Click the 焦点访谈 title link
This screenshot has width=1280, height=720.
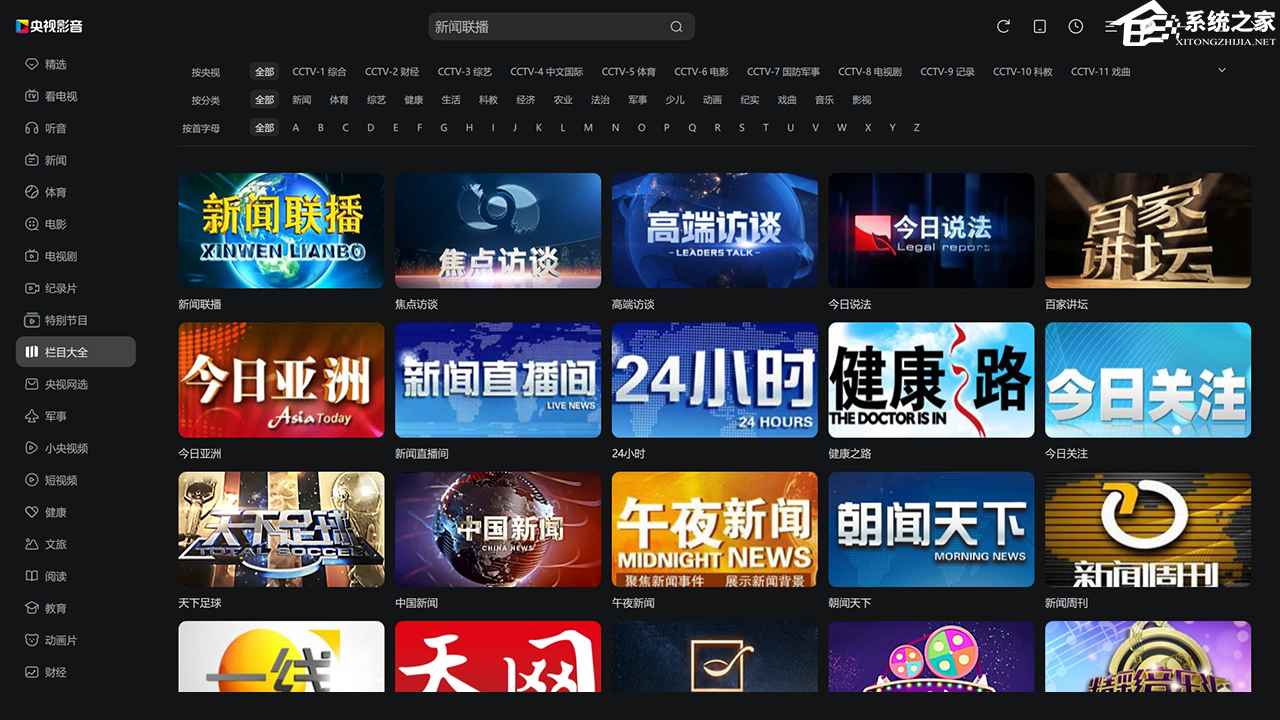coord(416,304)
